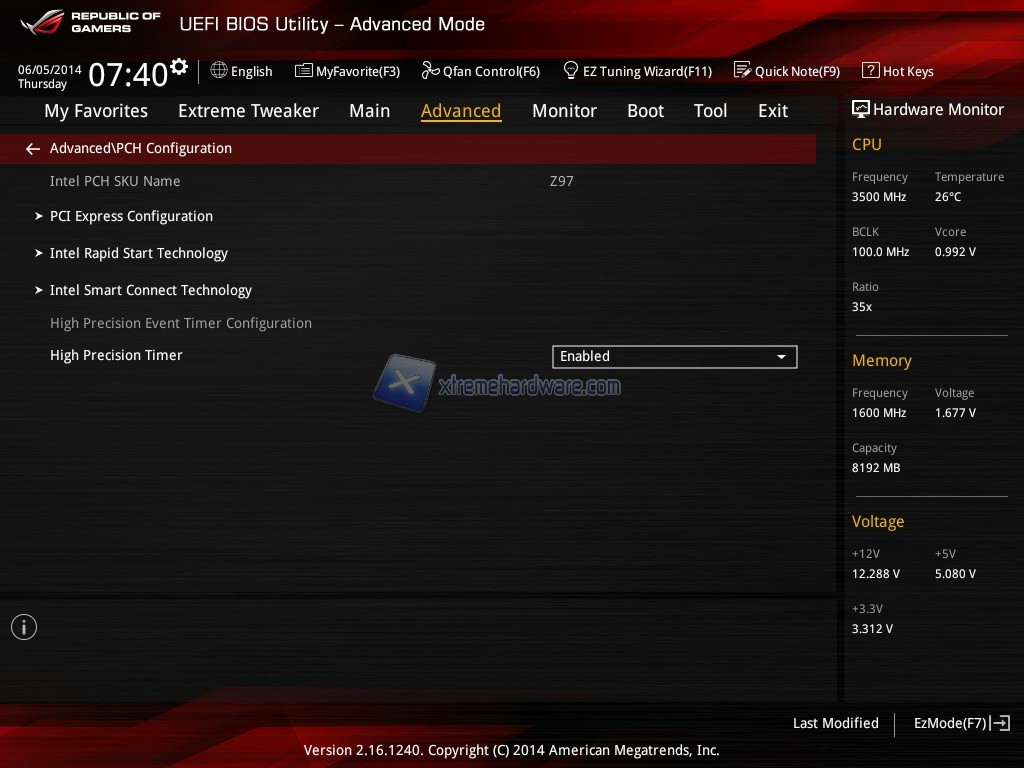Expand PCI Express Configuration submenu
The height and width of the screenshot is (768, 1024).
[x=131, y=216]
